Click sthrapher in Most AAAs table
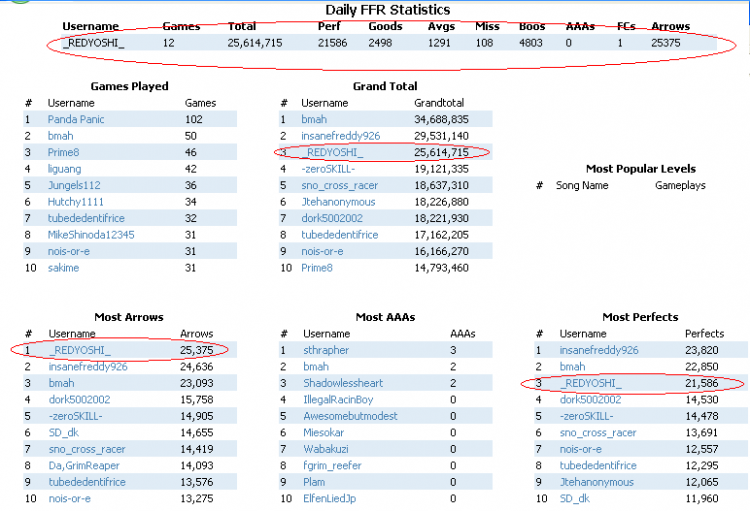This screenshot has height=511, width=750. pos(327,350)
